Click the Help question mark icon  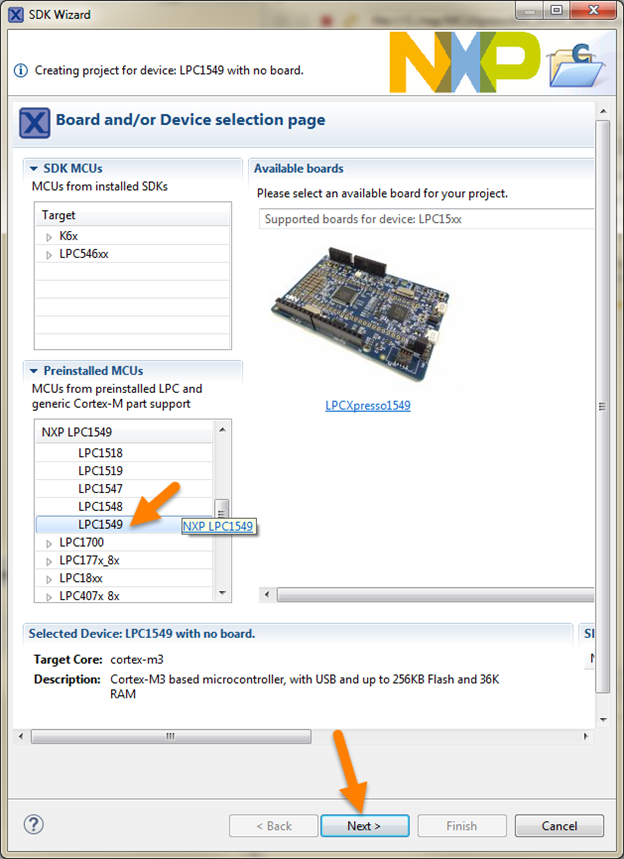(34, 824)
